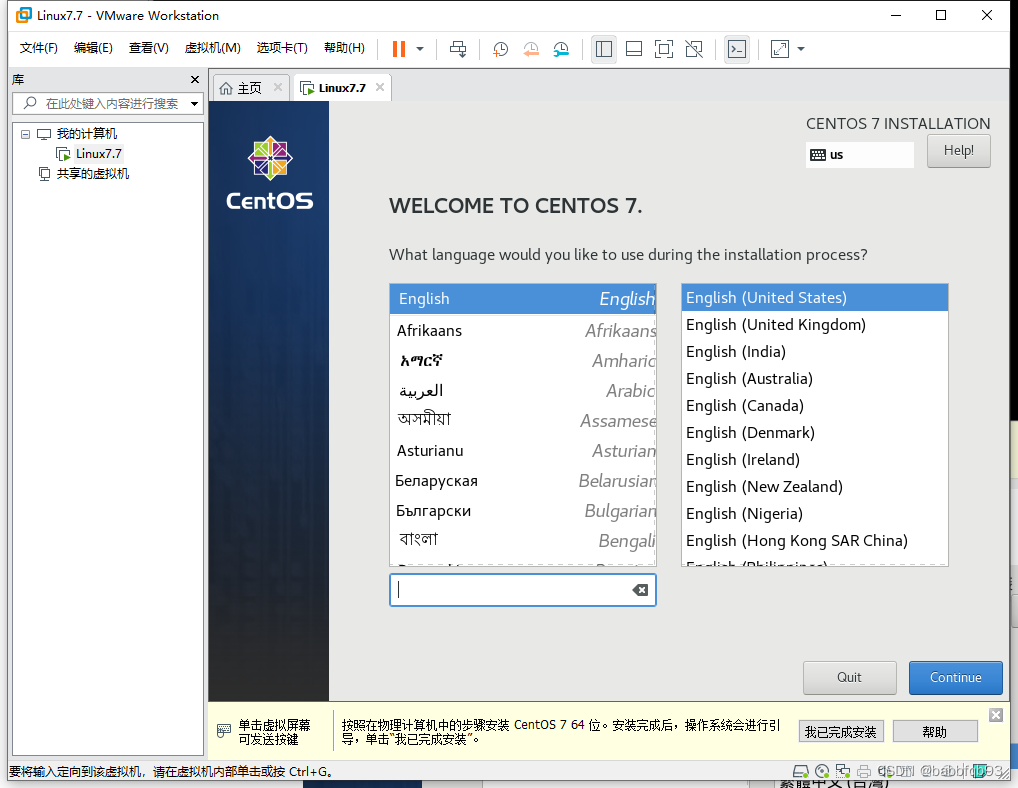Clear the language search field icon
1018x788 pixels.
(x=640, y=589)
